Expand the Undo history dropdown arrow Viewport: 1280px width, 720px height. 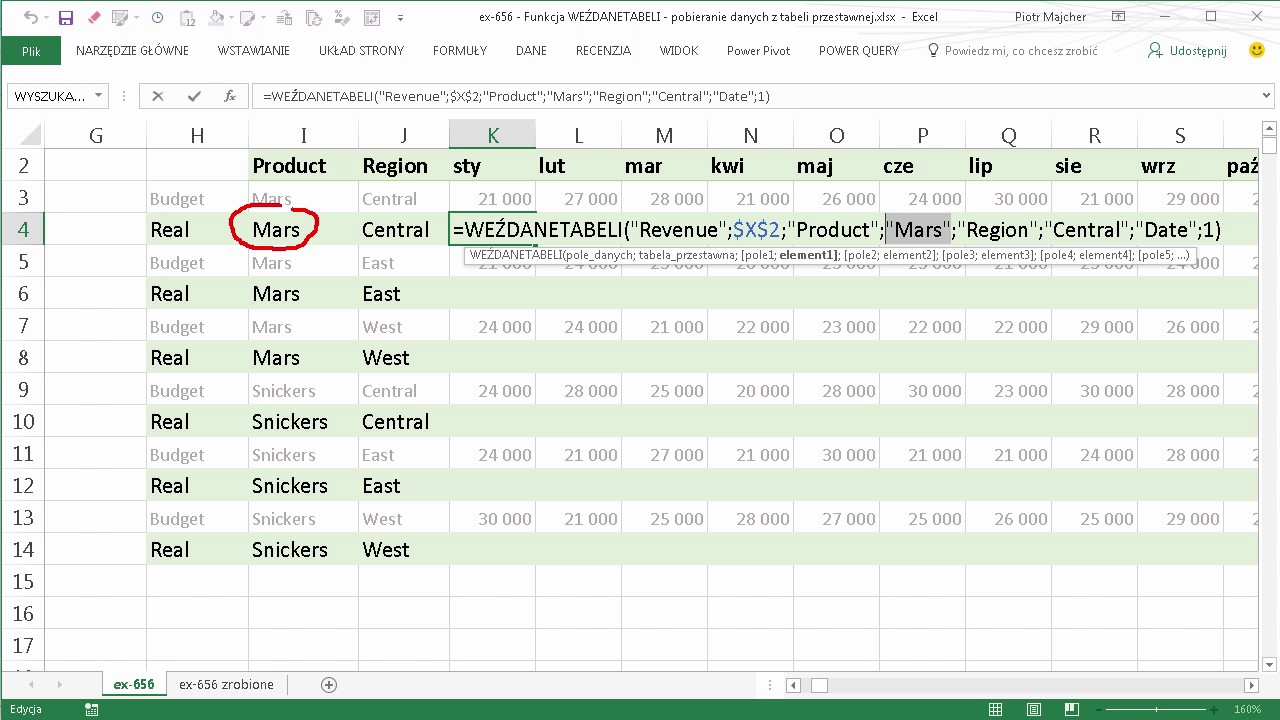point(46,18)
